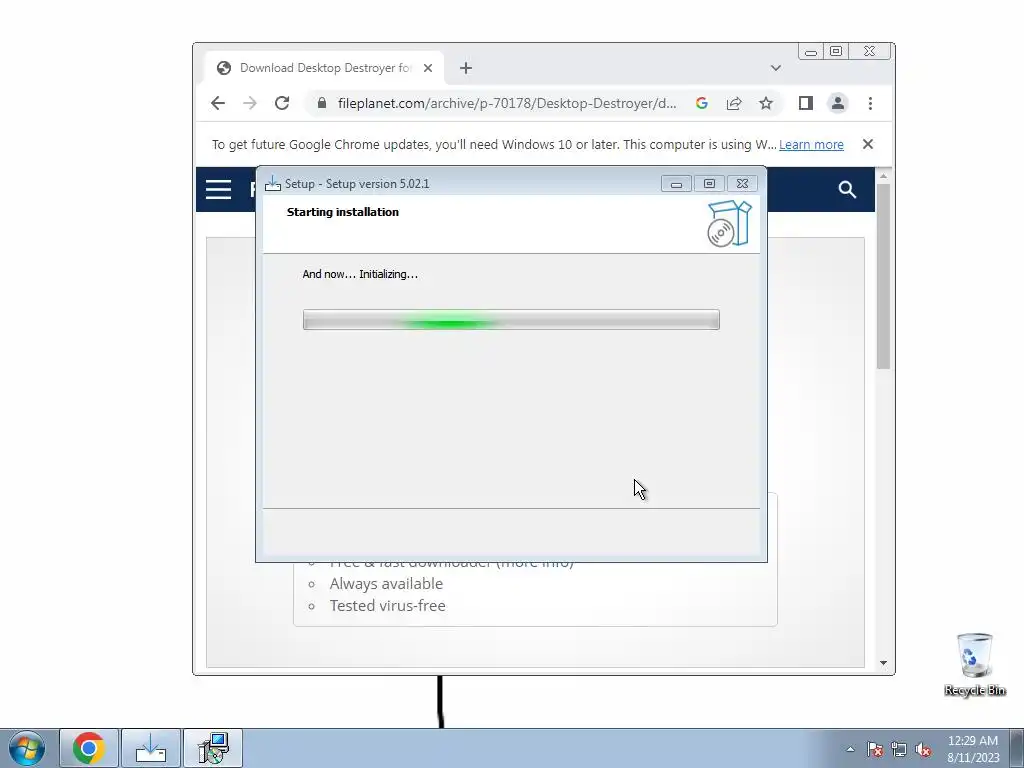Maximize the Setup installer window
This screenshot has width=1024, height=768.
click(709, 184)
